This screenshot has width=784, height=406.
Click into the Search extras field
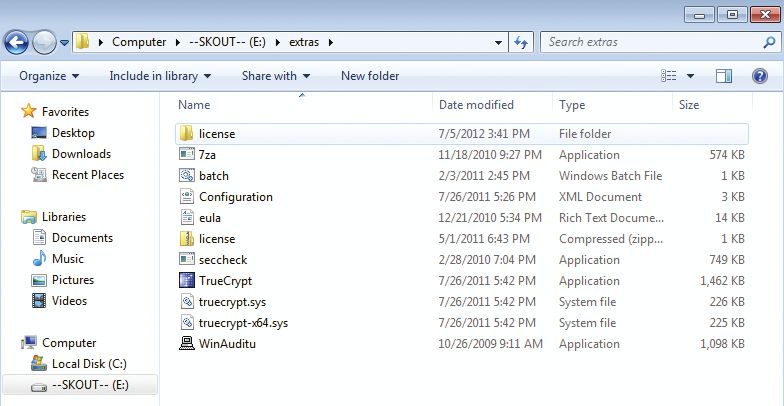[x=652, y=42]
